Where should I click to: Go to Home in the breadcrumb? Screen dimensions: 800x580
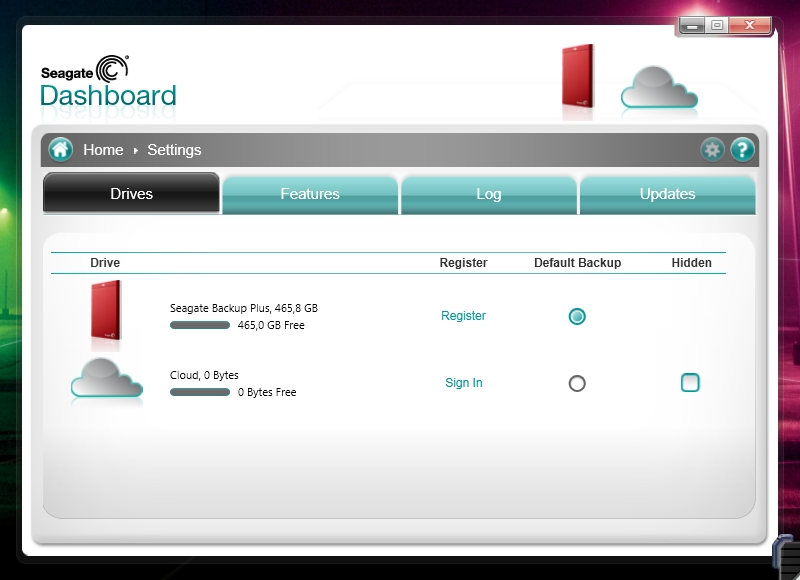[103, 150]
